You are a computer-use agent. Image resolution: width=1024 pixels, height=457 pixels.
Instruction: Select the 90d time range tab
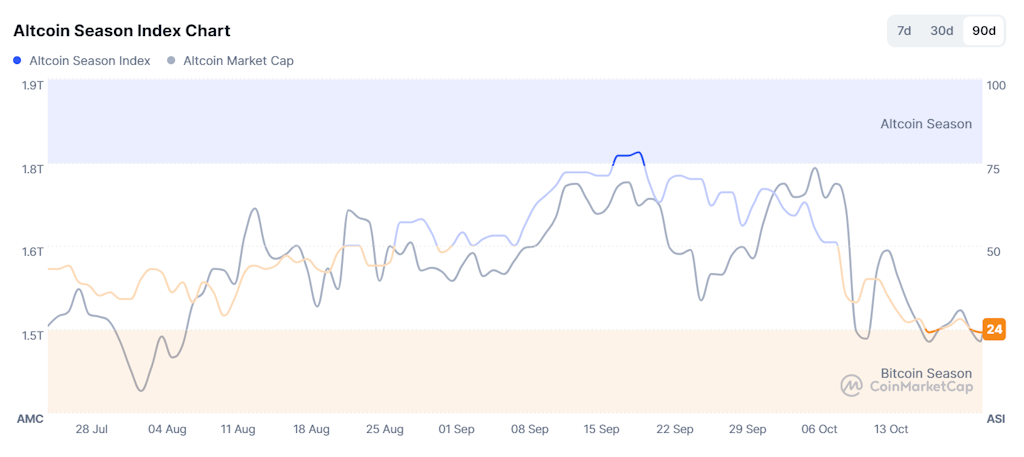[984, 31]
